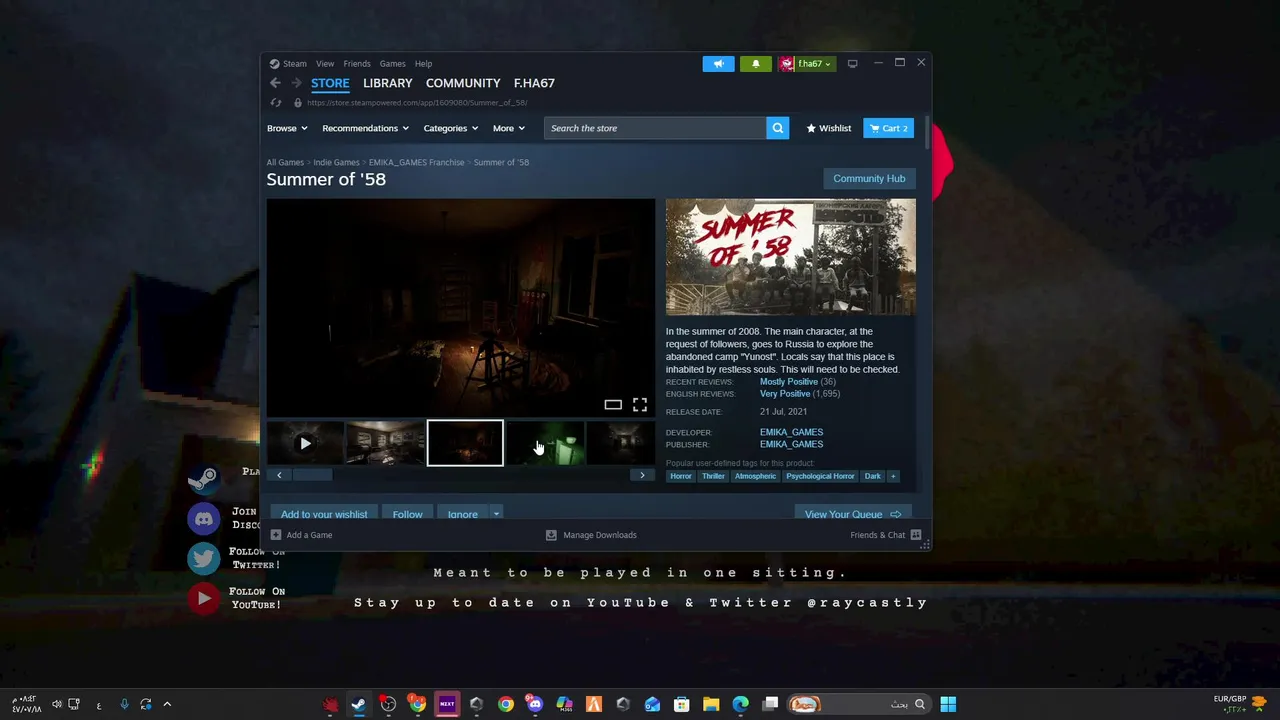Screen dimensions: 1280x720
Task: Open the Community Hub
Action: [869, 179]
